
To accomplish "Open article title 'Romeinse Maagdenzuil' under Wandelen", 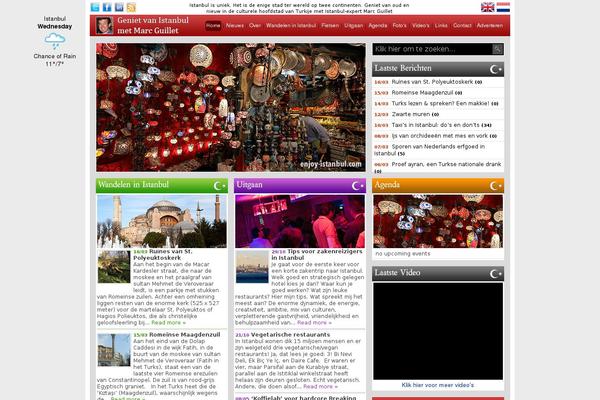I will click(184, 335).
